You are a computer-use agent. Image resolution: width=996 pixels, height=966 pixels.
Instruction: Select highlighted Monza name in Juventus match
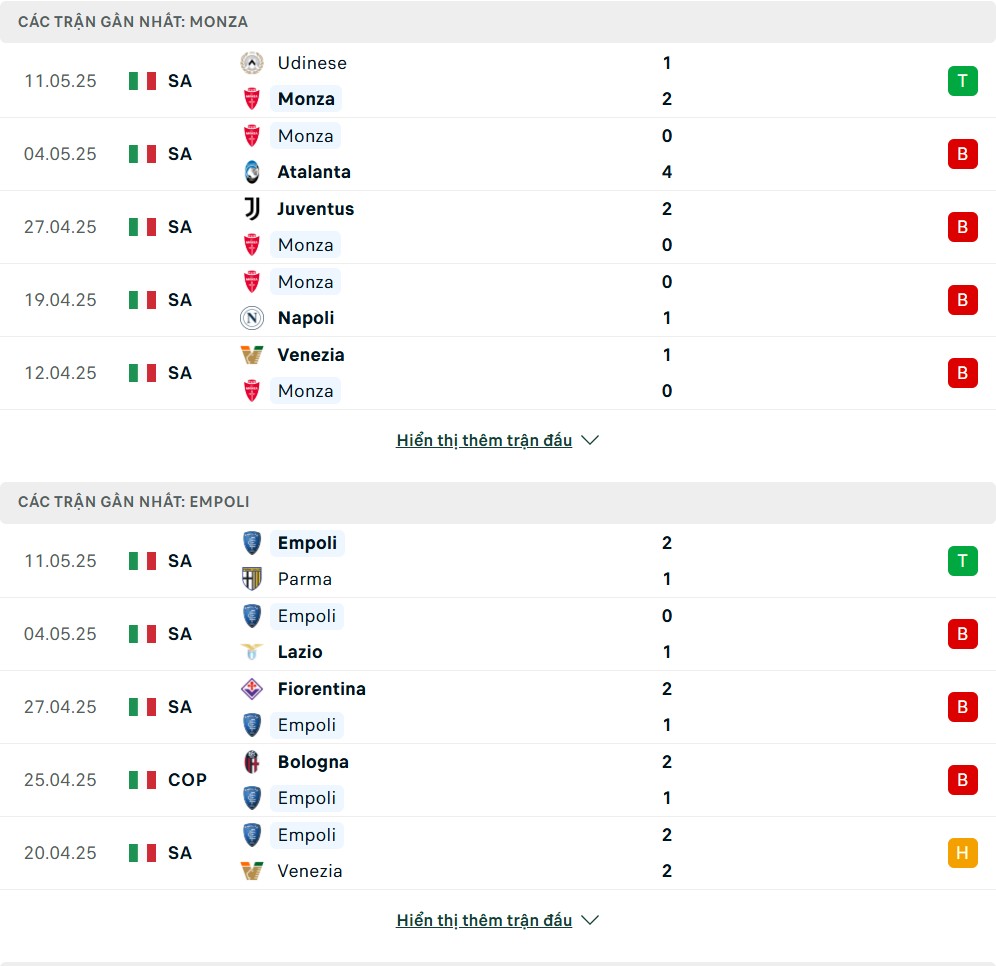(x=306, y=245)
